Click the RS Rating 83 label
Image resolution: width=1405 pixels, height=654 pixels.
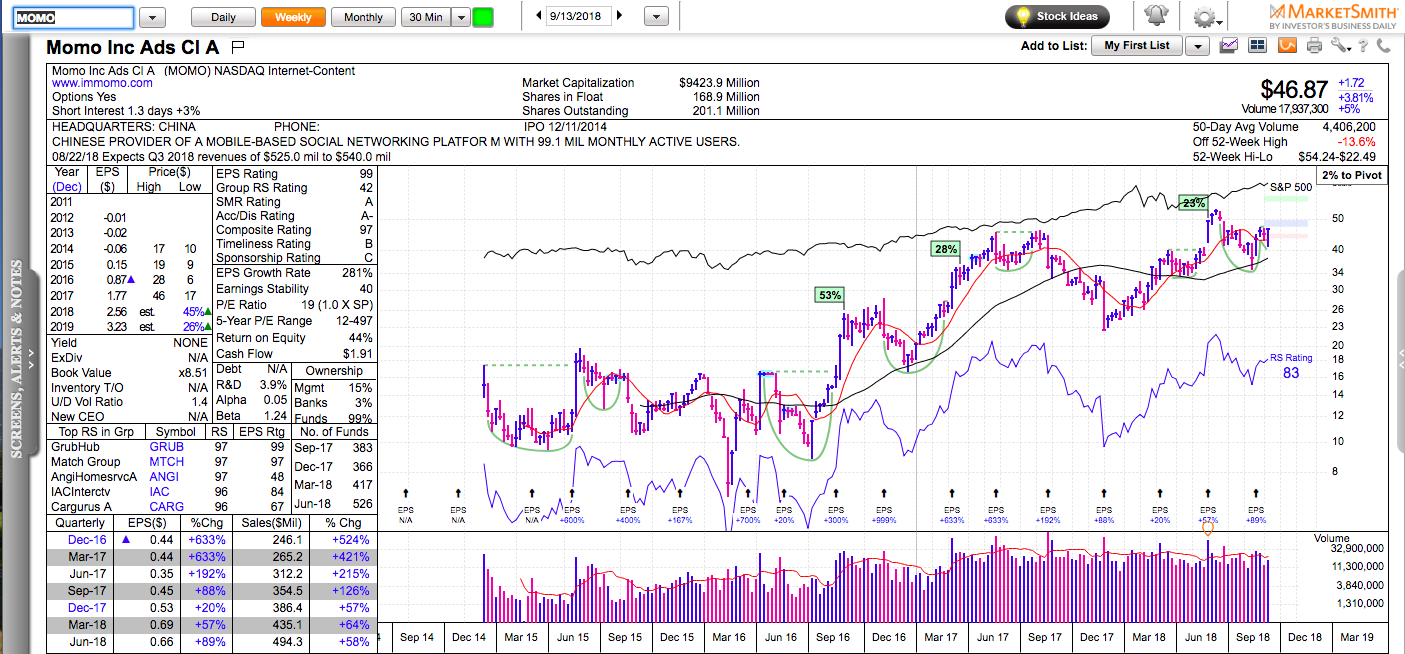(1291, 366)
